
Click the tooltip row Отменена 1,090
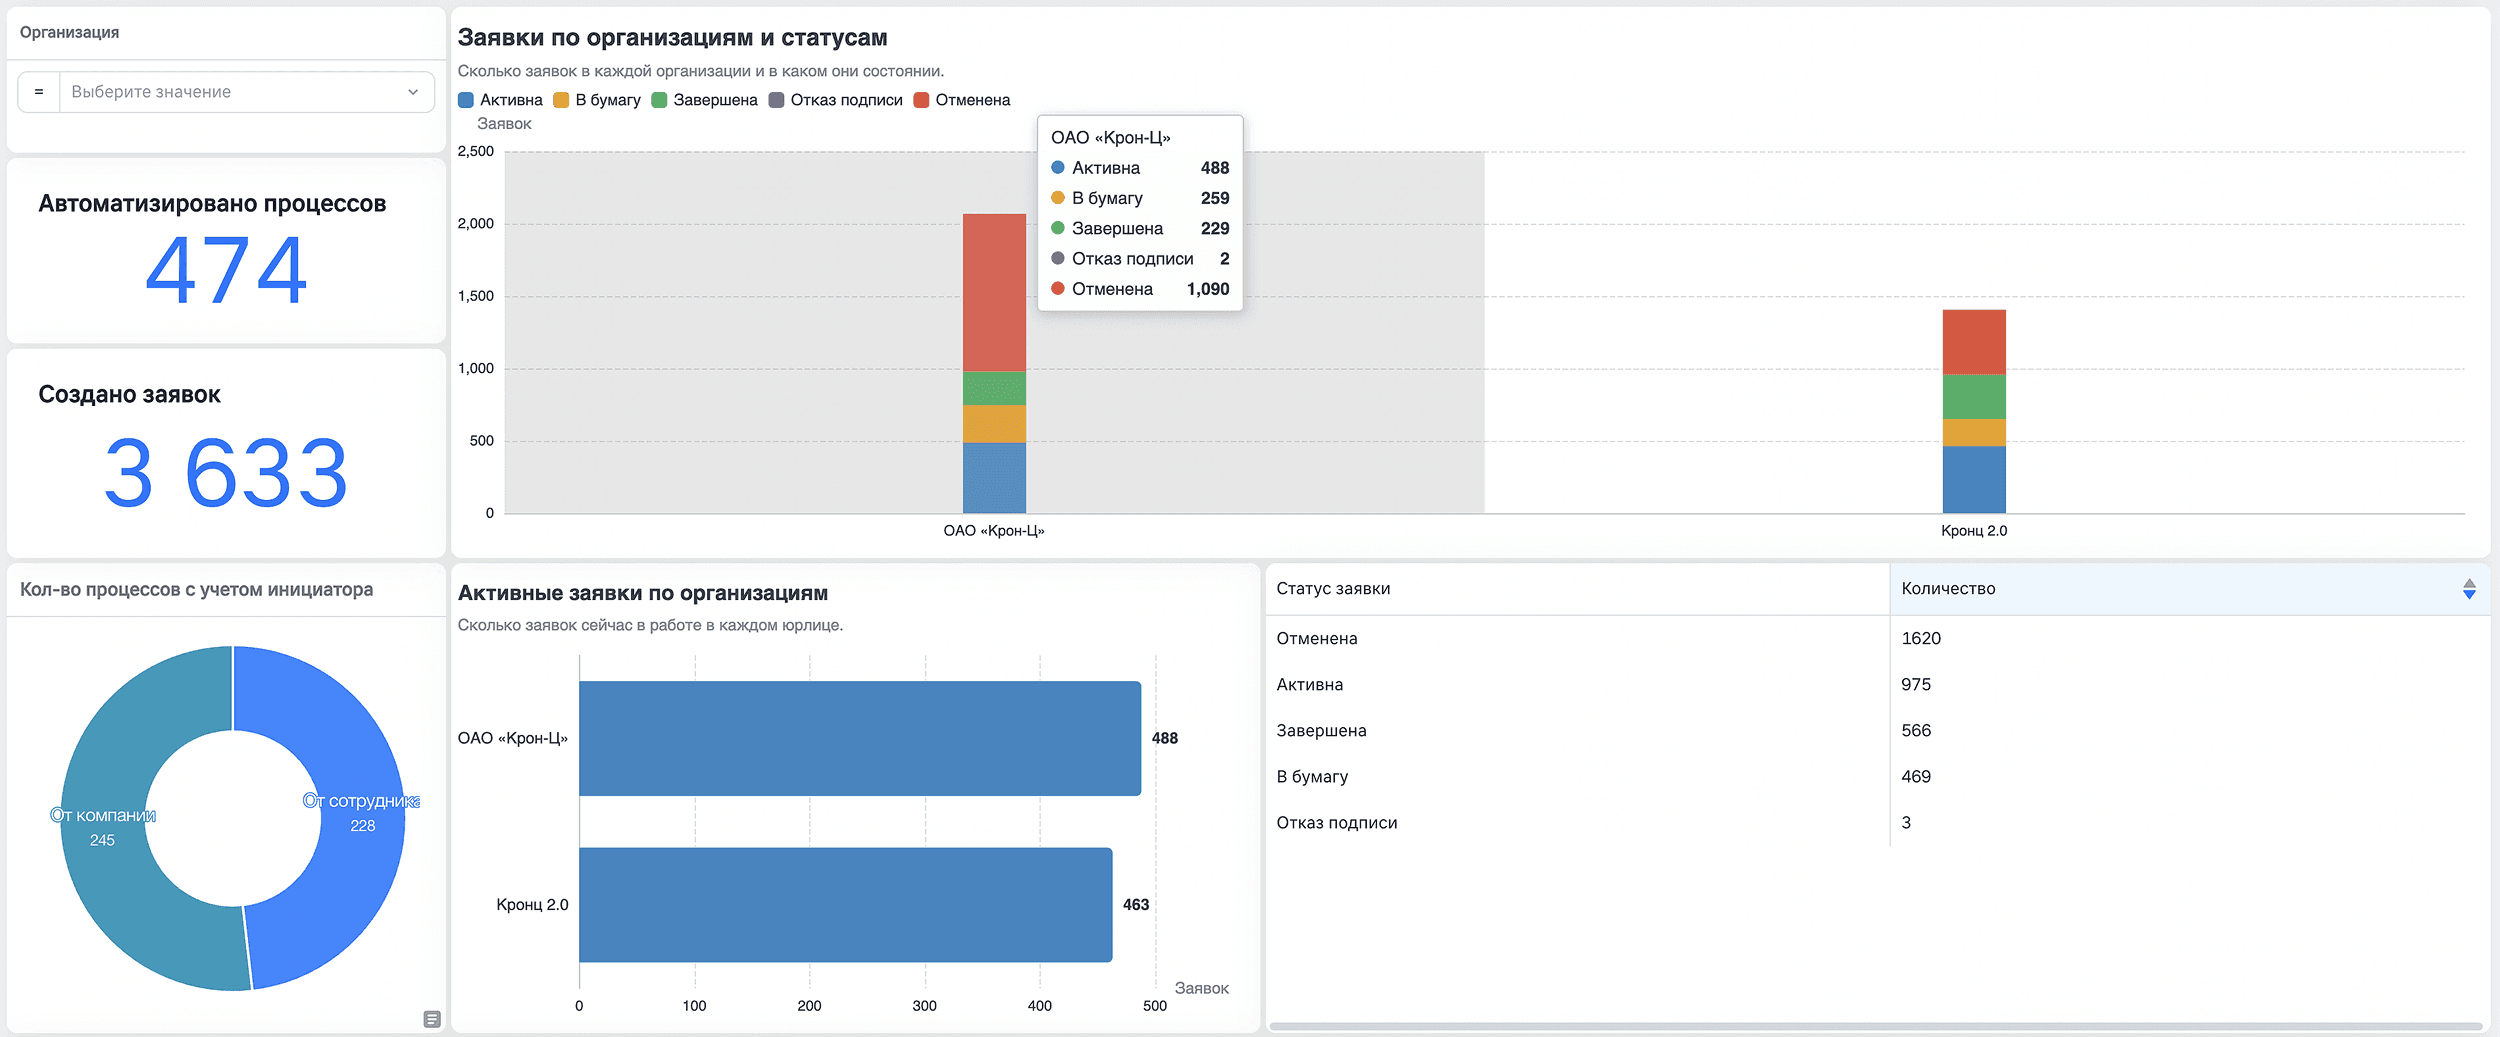(x=1140, y=289)
